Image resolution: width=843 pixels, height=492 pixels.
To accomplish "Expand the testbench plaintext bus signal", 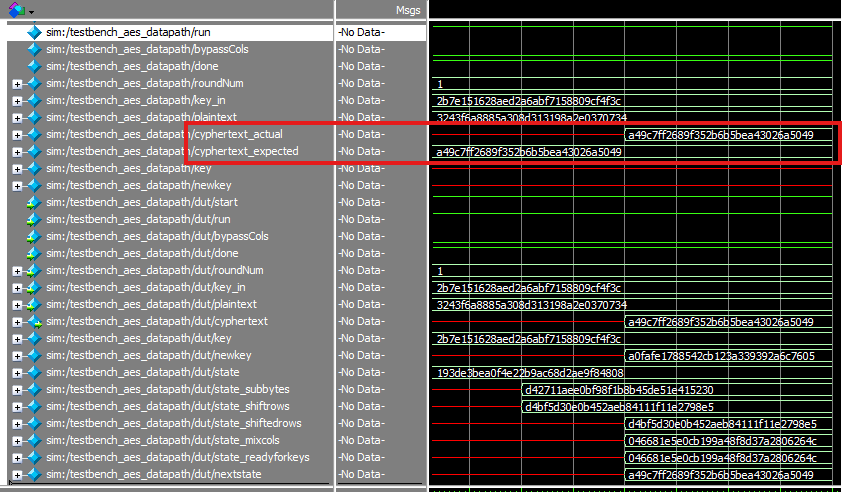I will [x=17, y=118].
